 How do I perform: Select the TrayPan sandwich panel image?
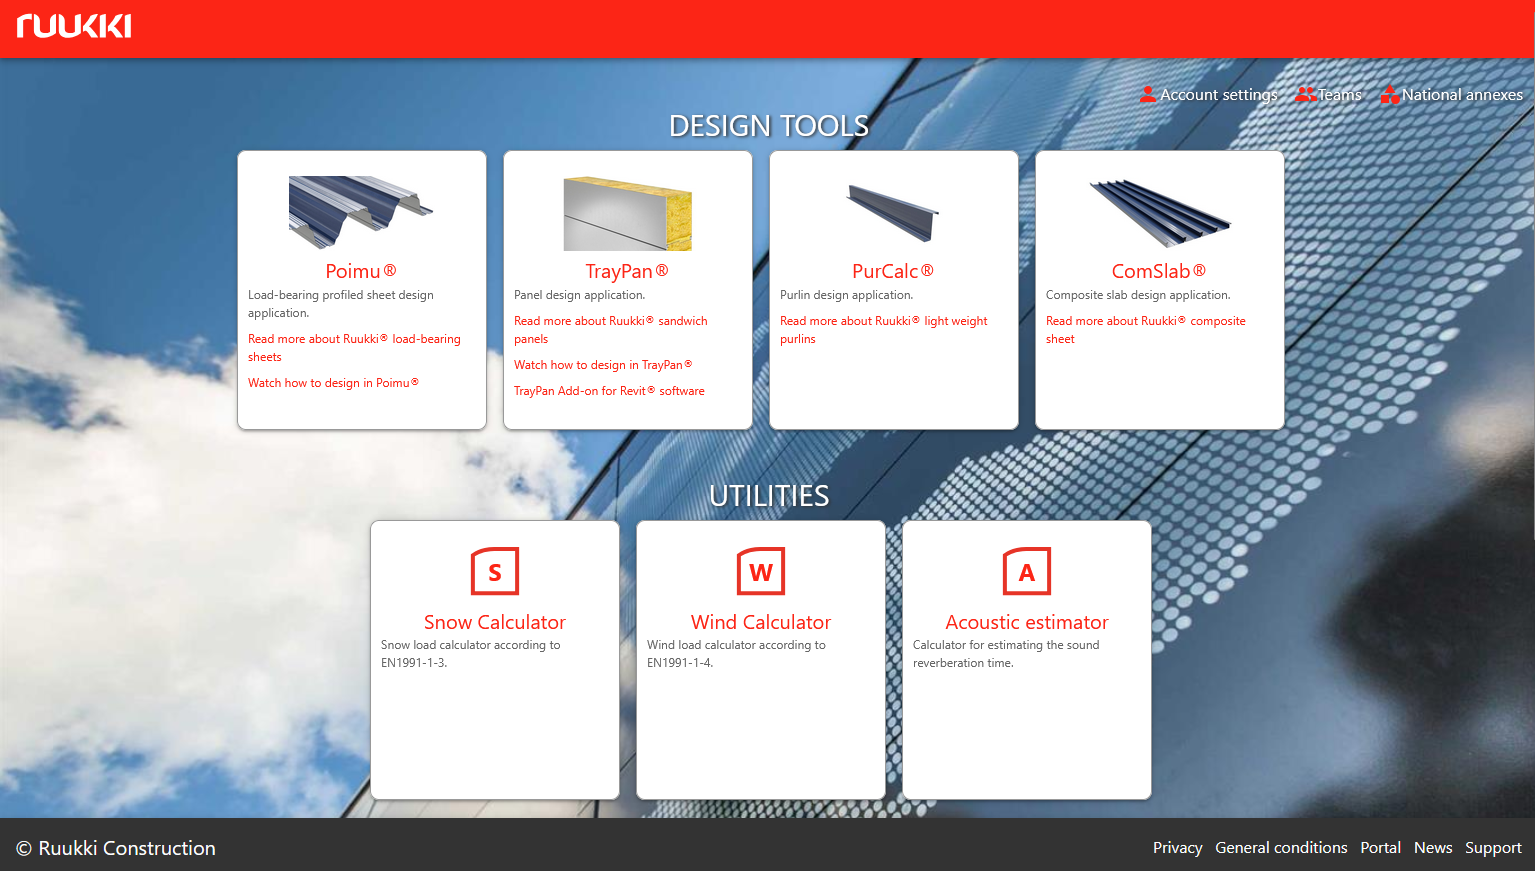(627, 214)
